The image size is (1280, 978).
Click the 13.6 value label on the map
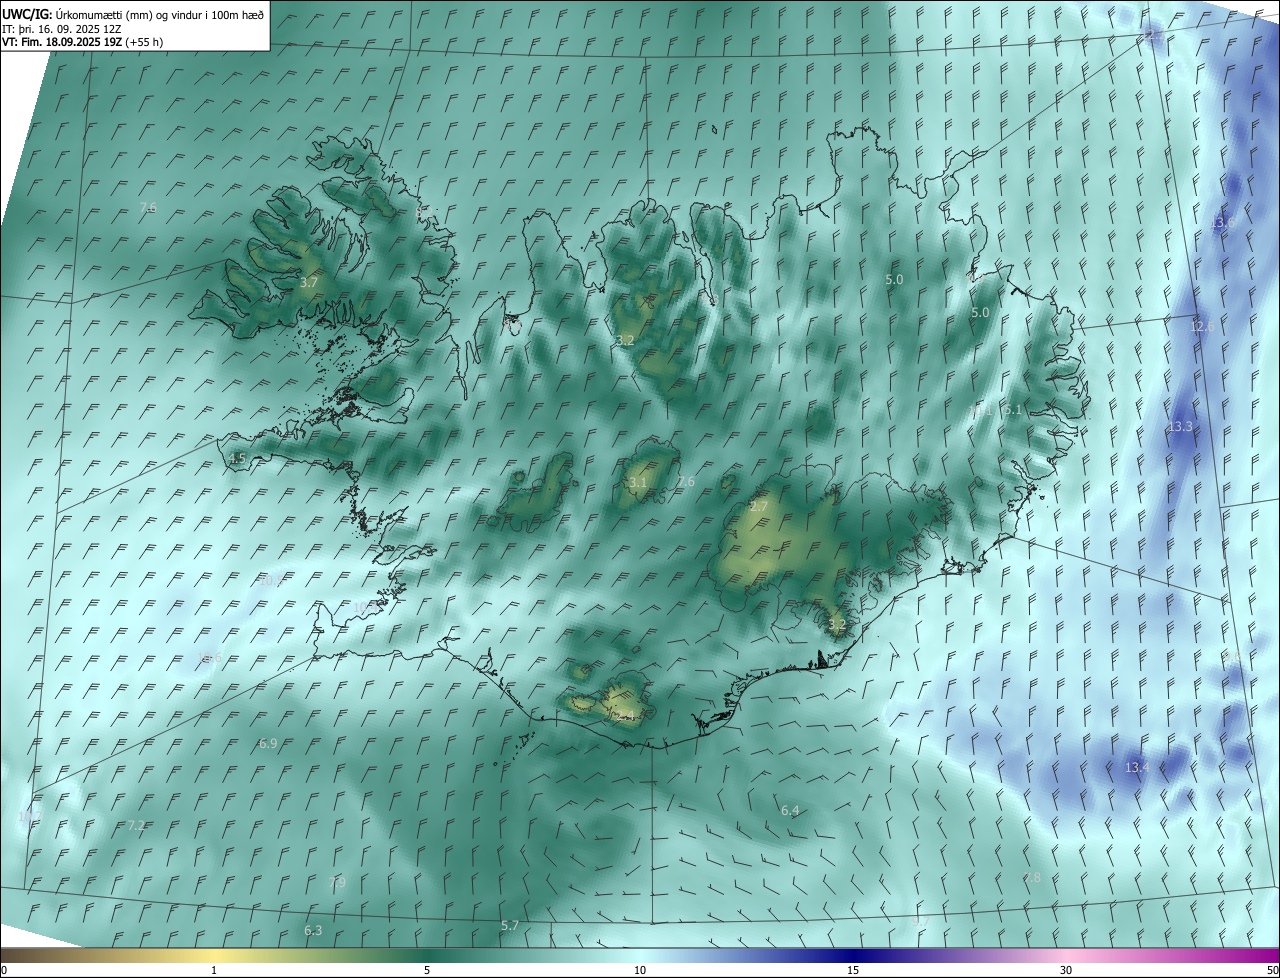point(1223,222)
